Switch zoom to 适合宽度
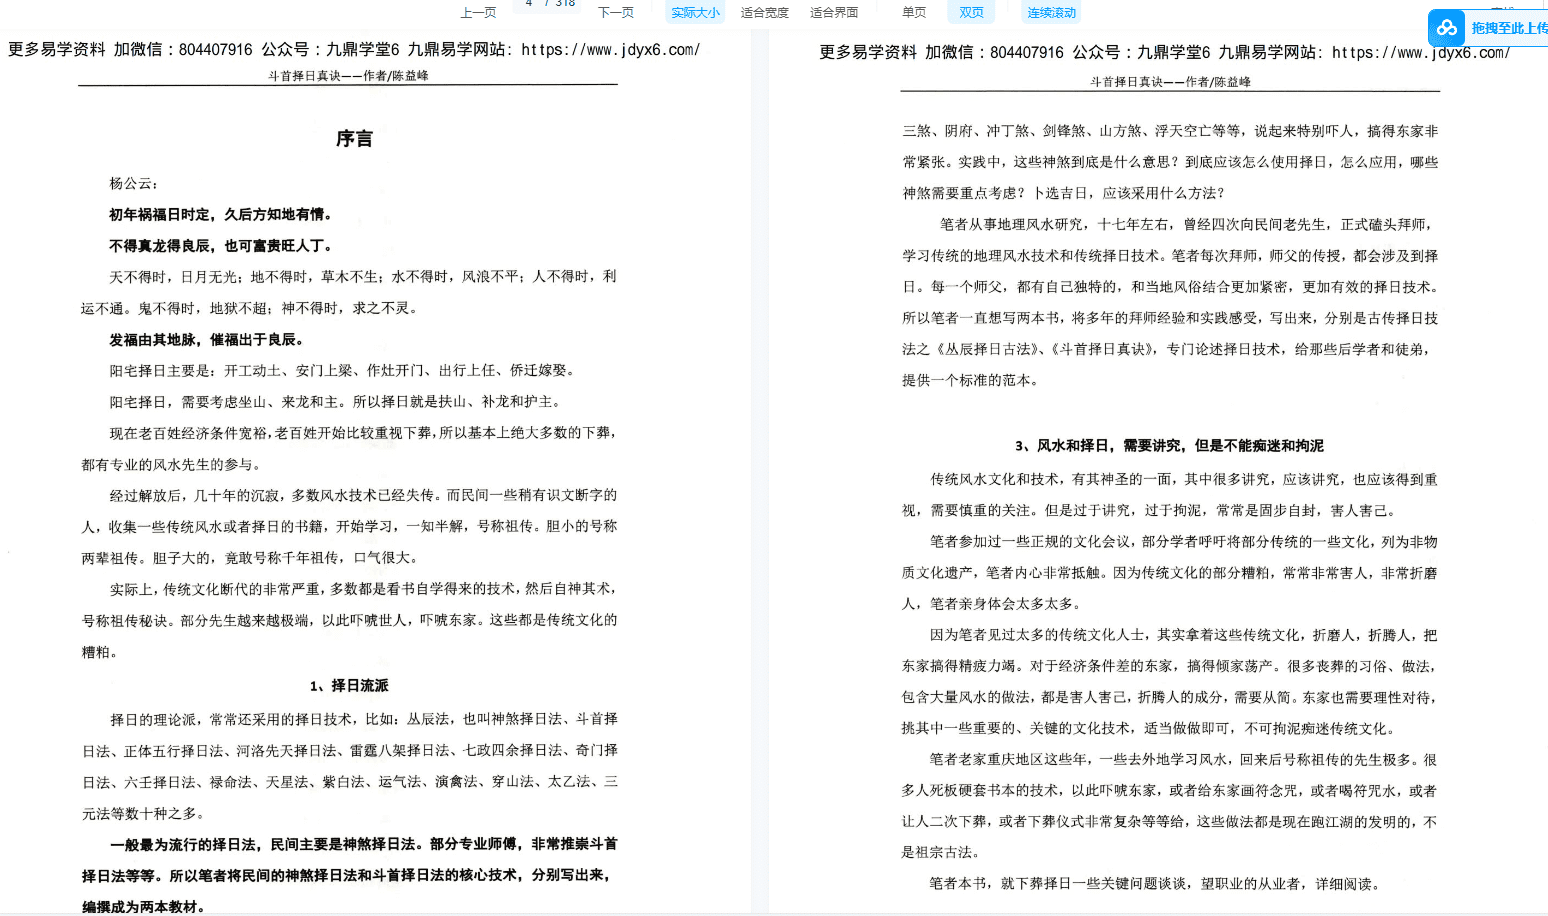 pos(765,12)
